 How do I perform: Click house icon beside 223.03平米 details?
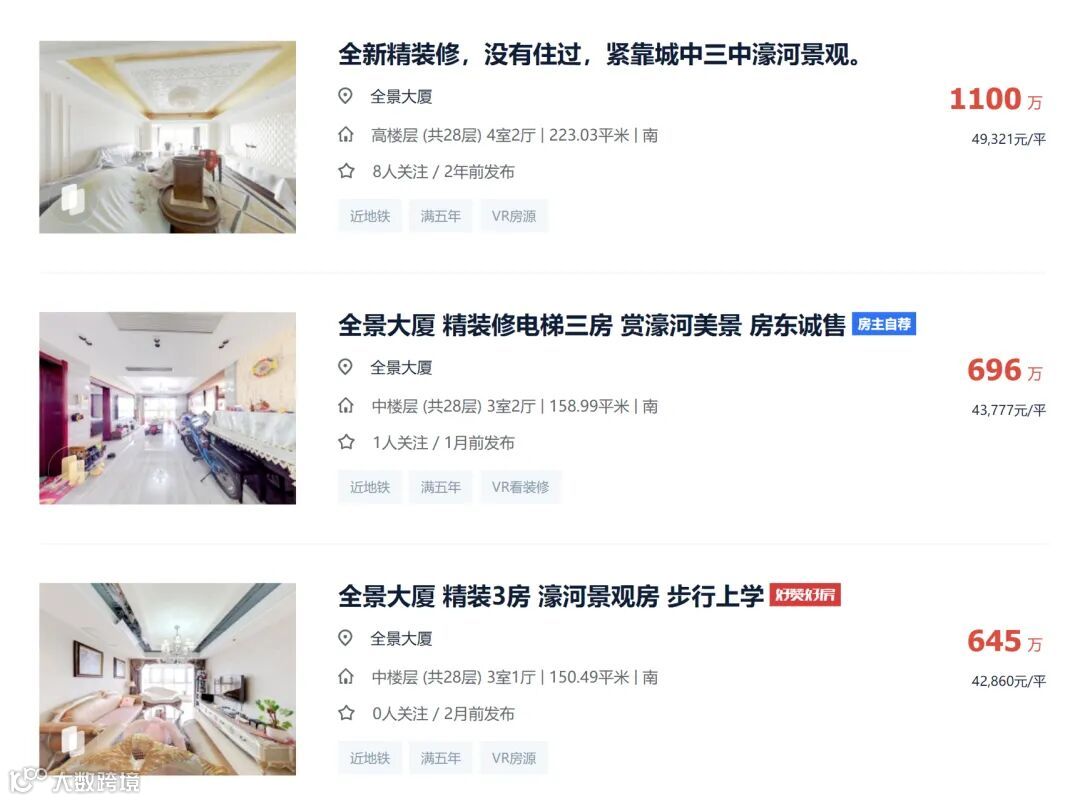346,134
